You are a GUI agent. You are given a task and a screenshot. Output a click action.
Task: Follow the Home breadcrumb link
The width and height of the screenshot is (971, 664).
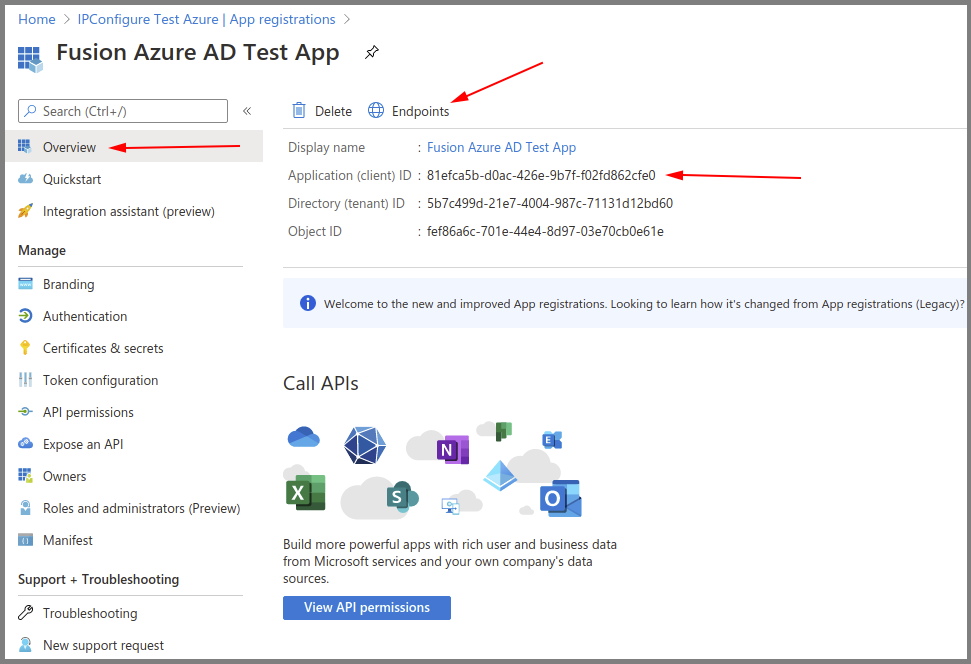(37, 19)
